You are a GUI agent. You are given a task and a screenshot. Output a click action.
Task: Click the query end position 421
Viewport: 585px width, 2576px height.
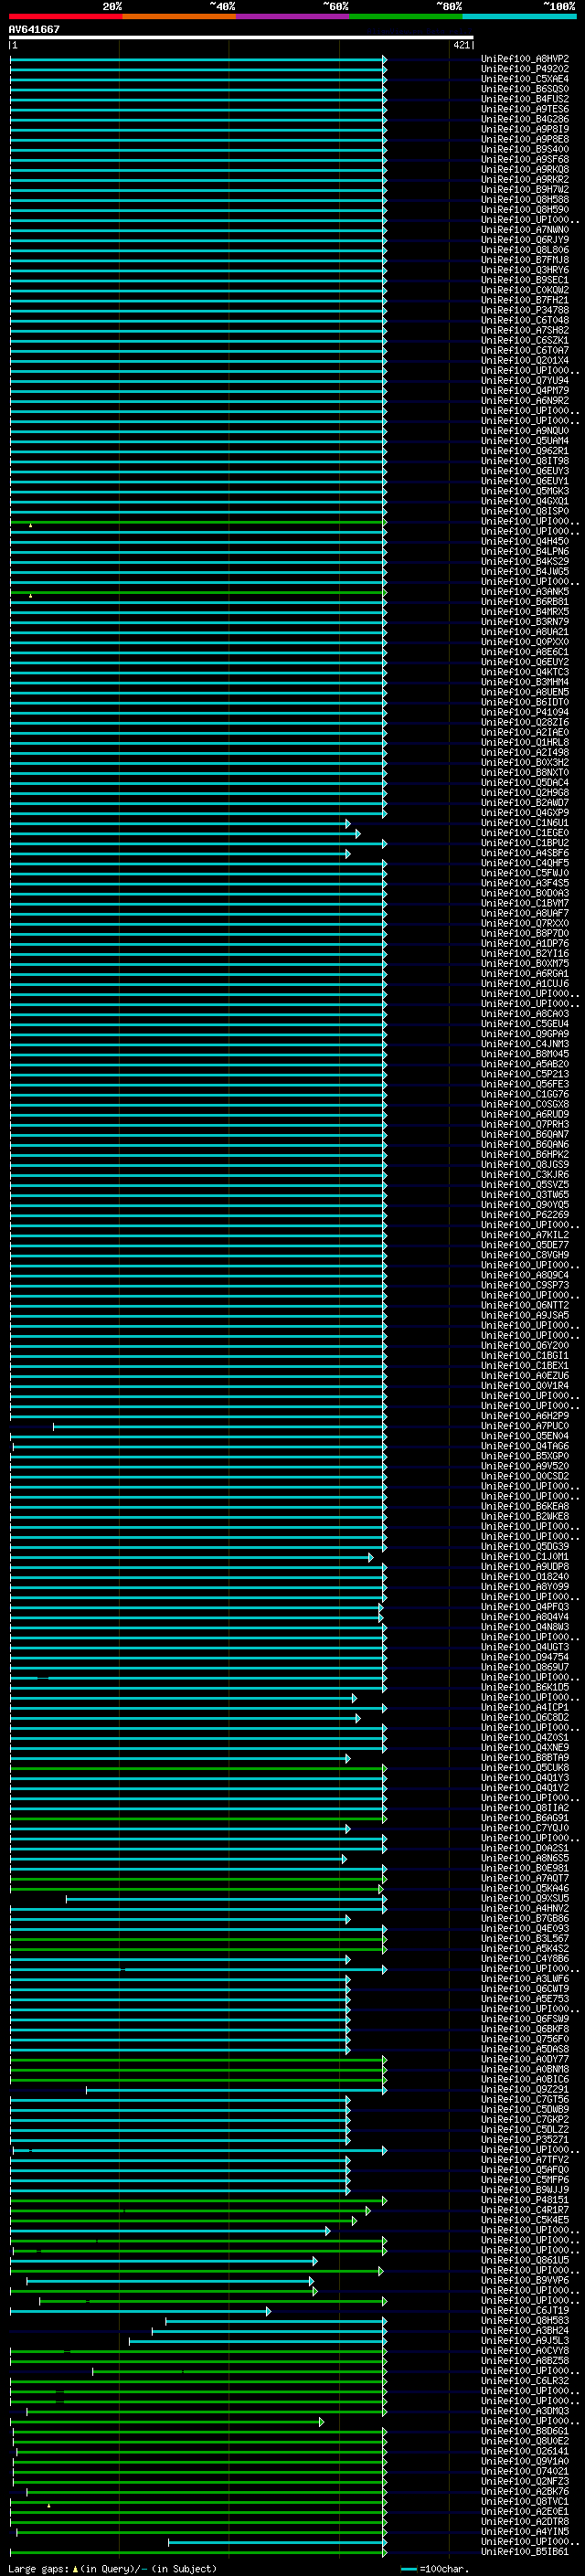click(462, 45)
